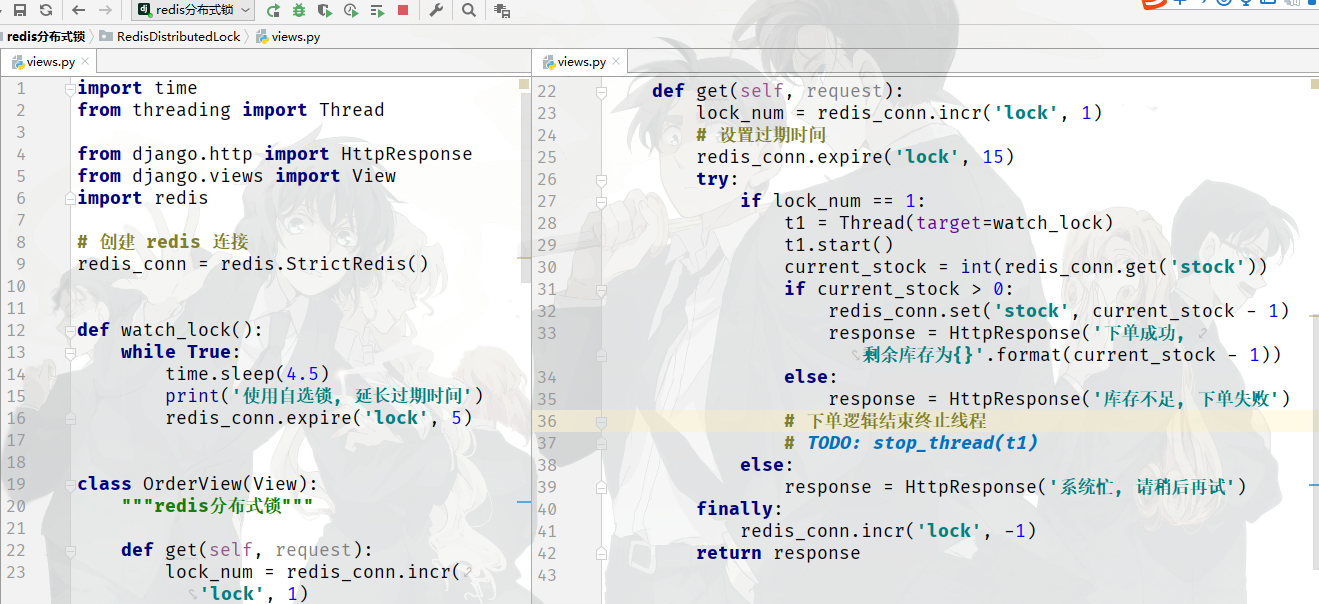Collapse the try block fold marker
The image size is (1319, 604).
[601, 179]
